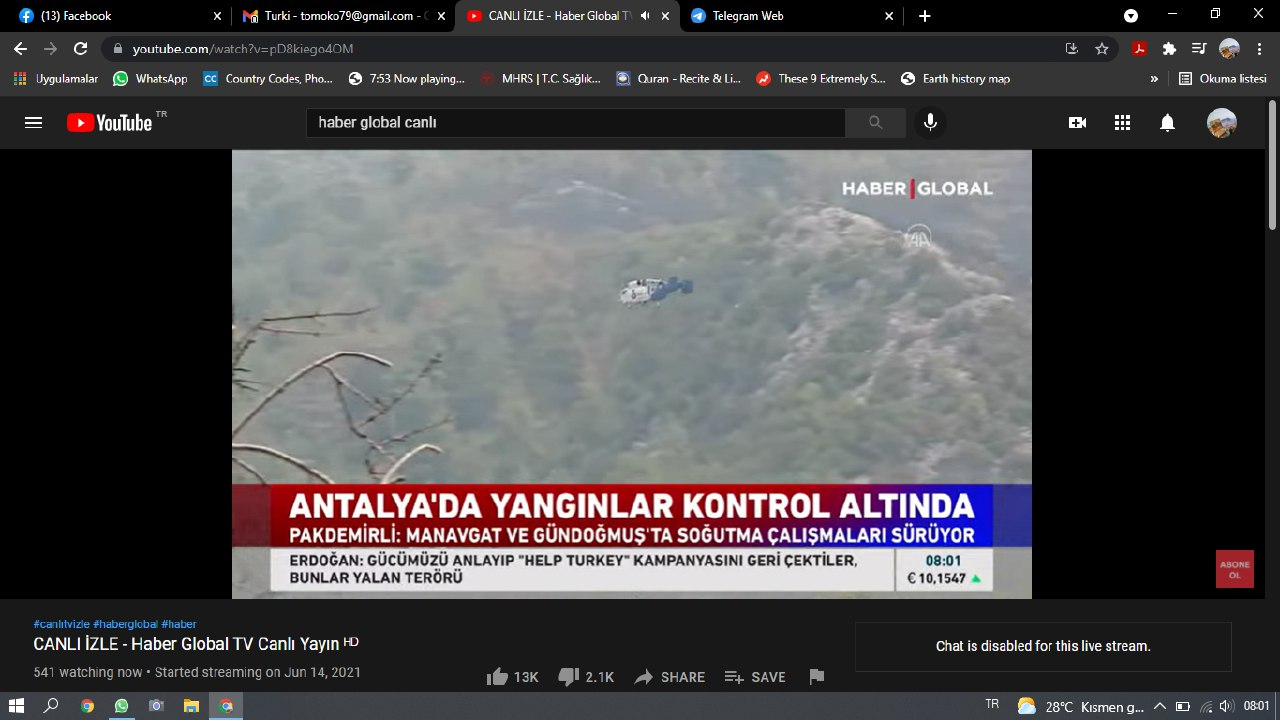
Task: Open the YouTube hamburger guide menu
Action: click(x=33, y=122)
